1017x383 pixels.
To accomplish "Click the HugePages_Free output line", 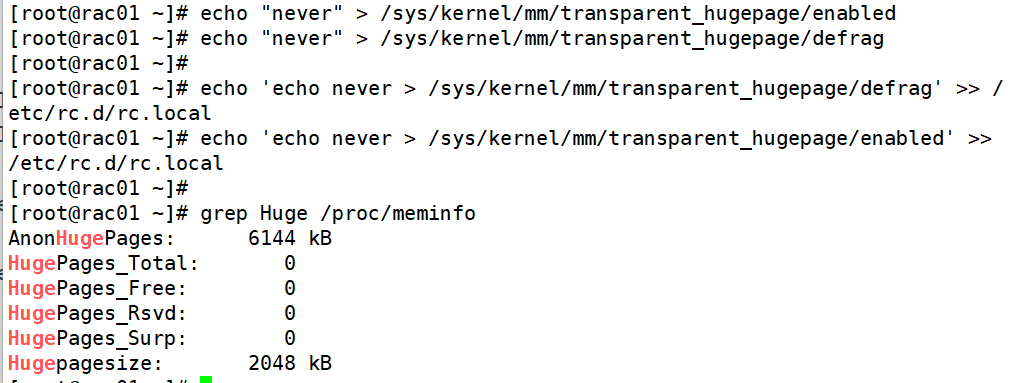I will pyautogui.click(x=152, y=288).
